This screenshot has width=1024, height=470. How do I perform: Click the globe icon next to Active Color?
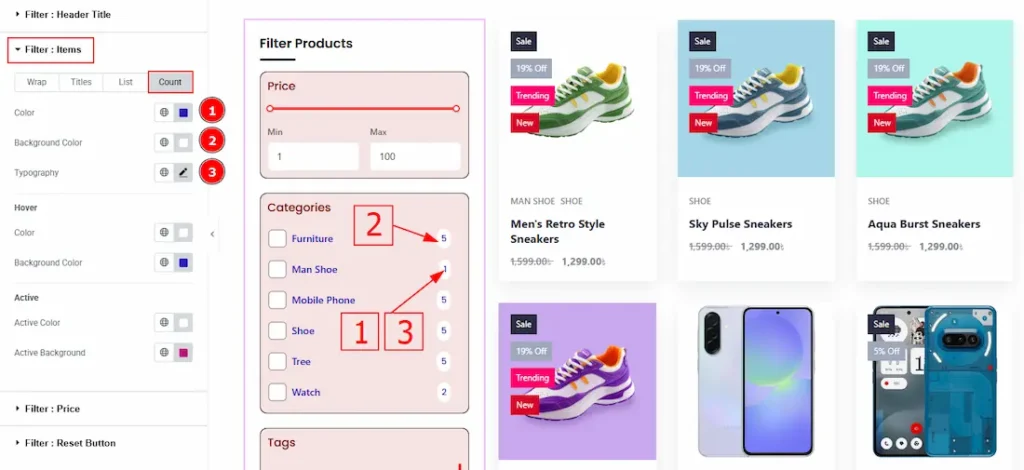(x=164, y=322)
